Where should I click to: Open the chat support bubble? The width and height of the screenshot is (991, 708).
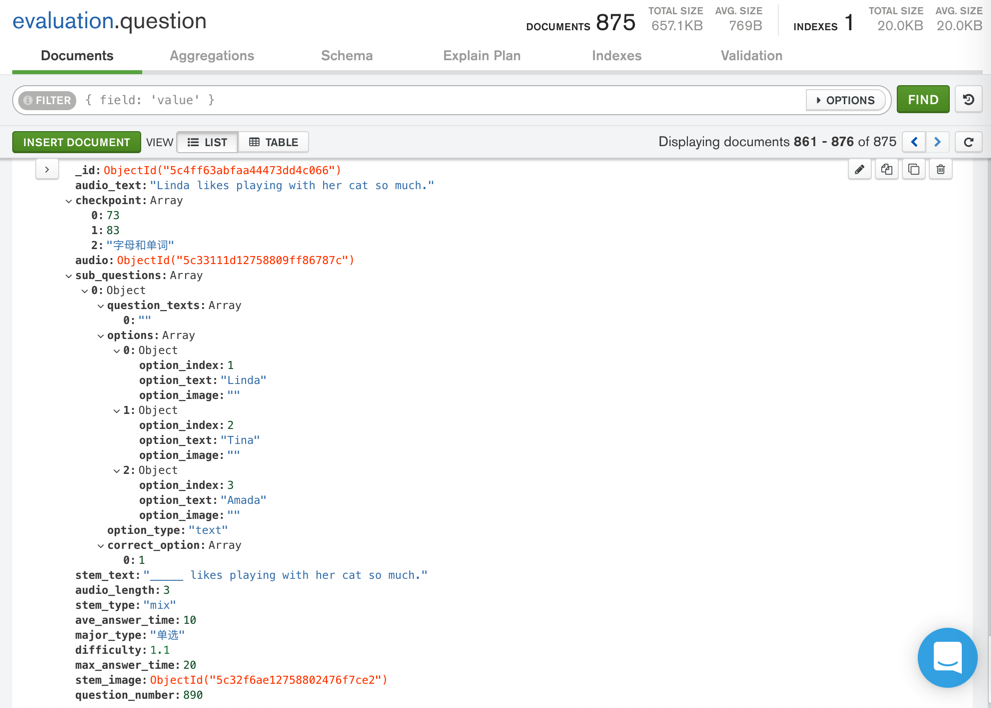947,658
